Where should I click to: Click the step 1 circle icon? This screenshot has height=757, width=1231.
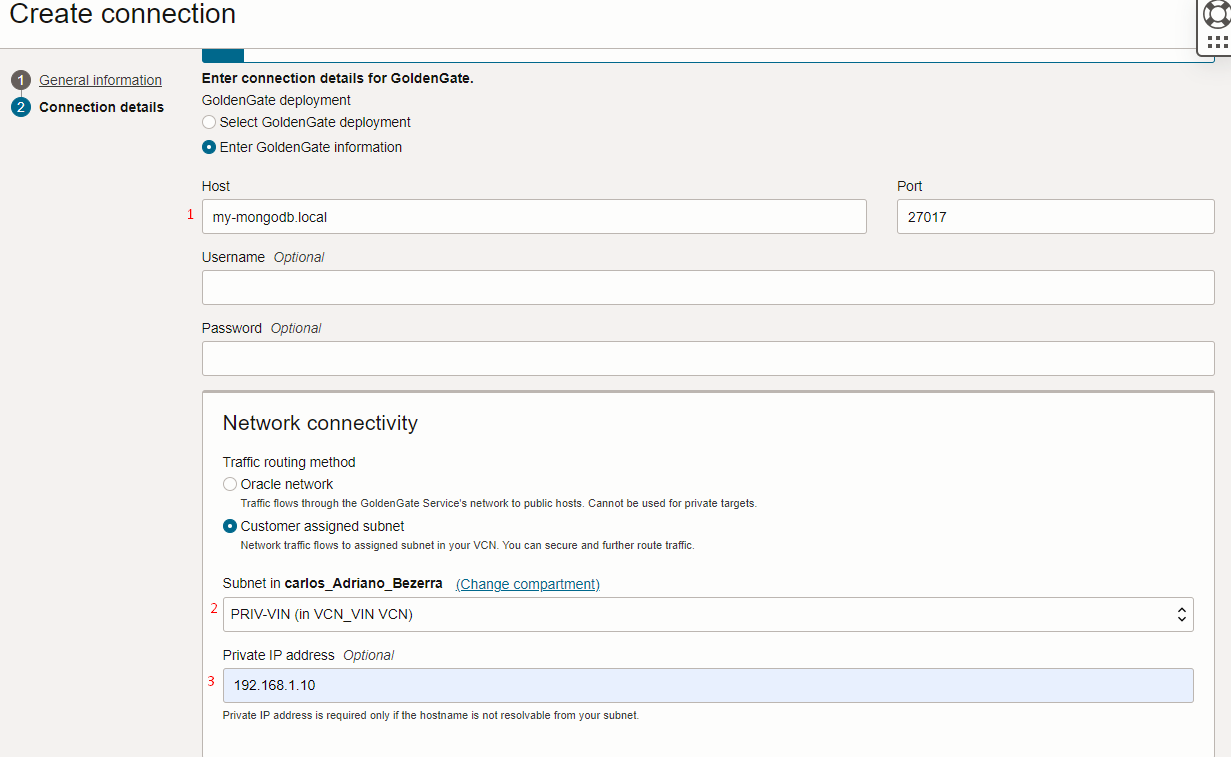coord(21,80)
